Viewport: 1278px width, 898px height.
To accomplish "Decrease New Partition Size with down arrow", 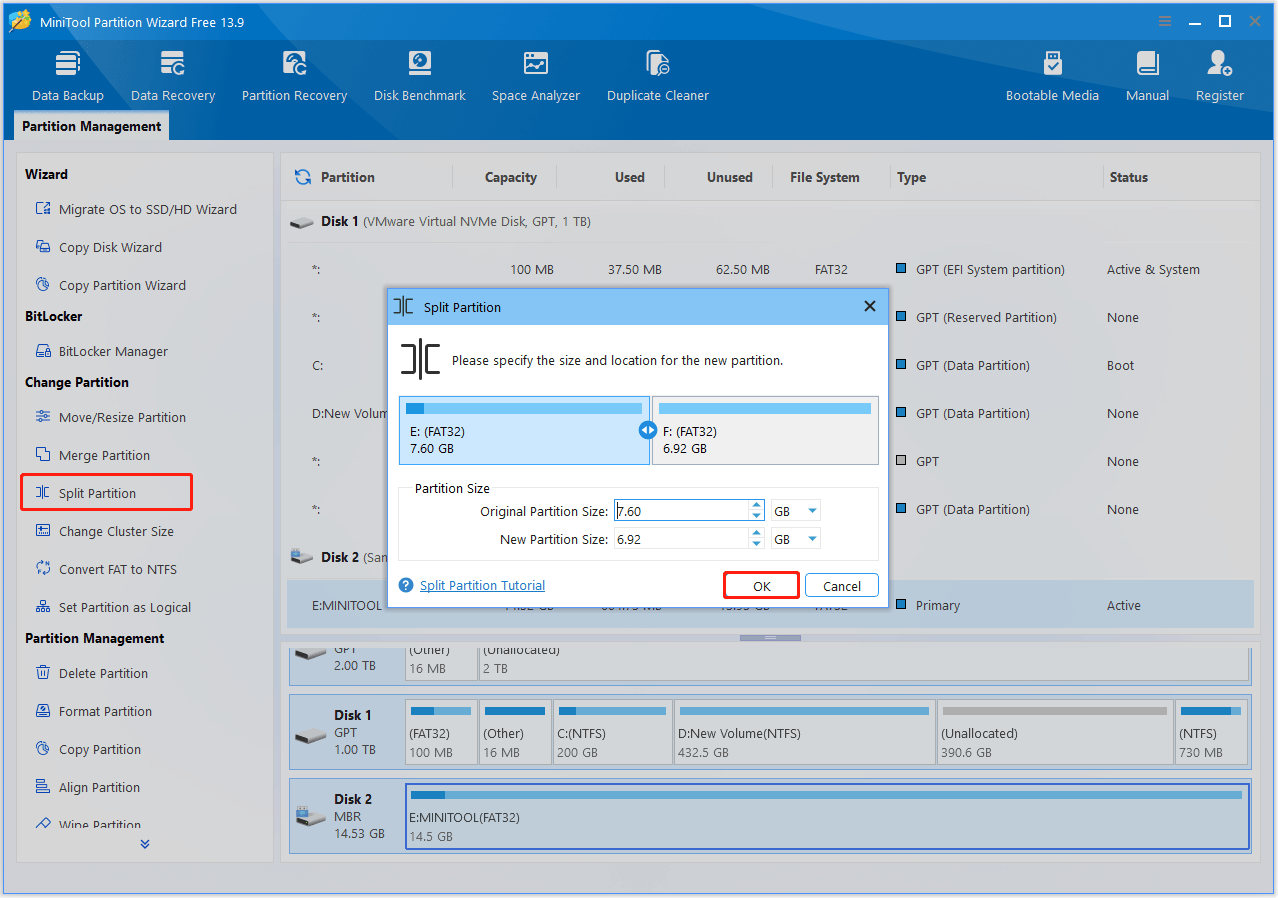I will click(757, 544).
